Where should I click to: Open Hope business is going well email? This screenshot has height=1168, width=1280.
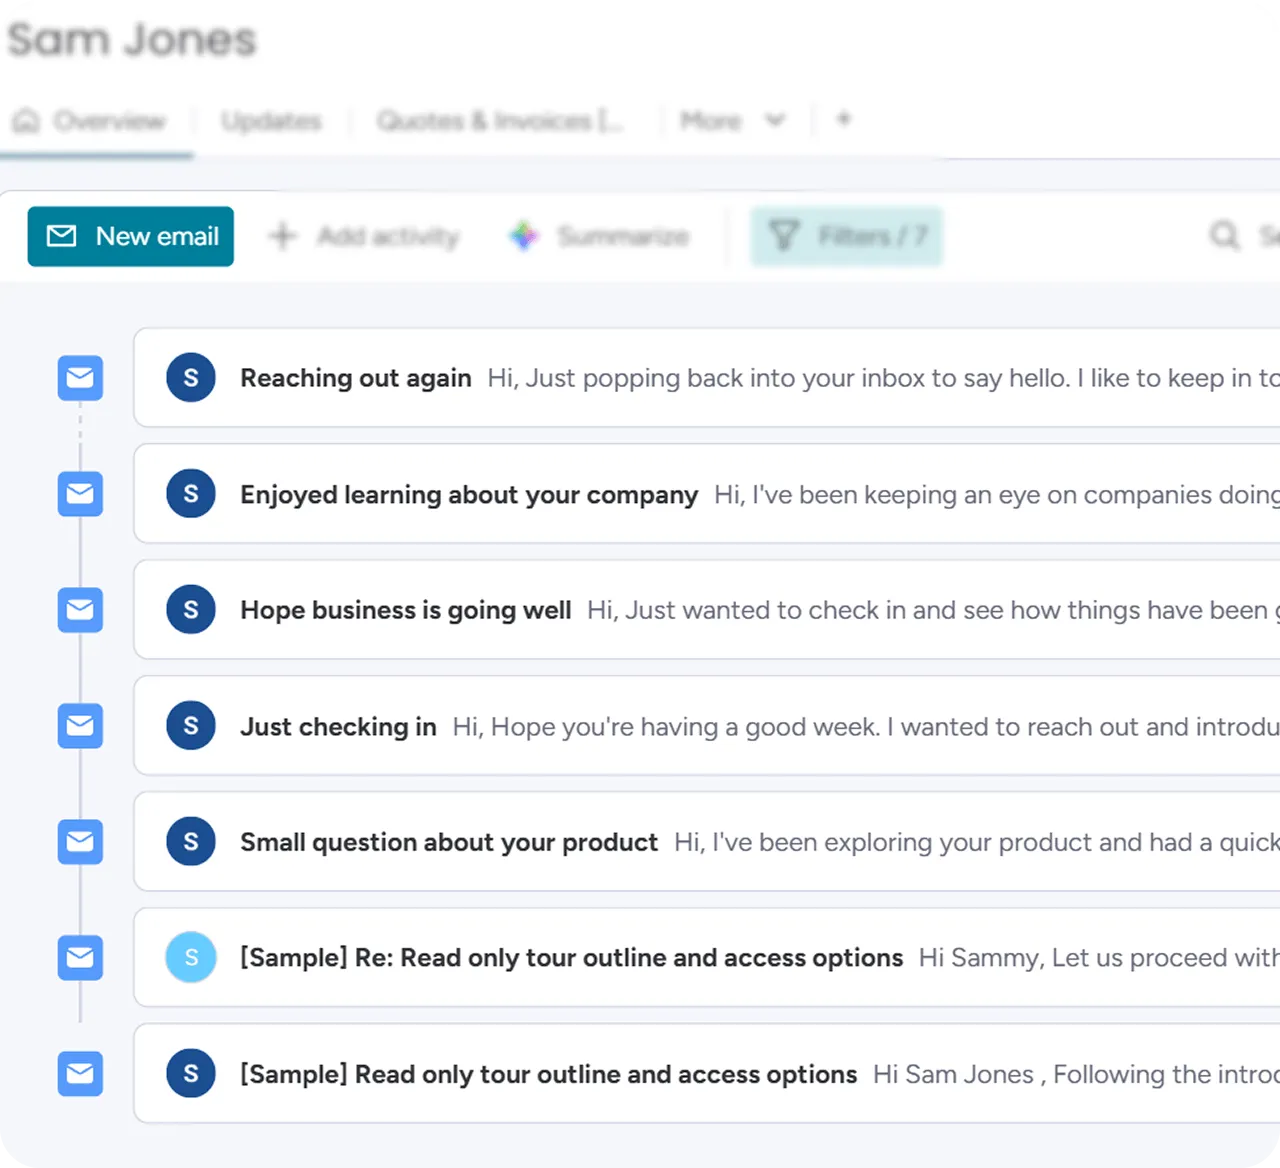click(707, 610)
